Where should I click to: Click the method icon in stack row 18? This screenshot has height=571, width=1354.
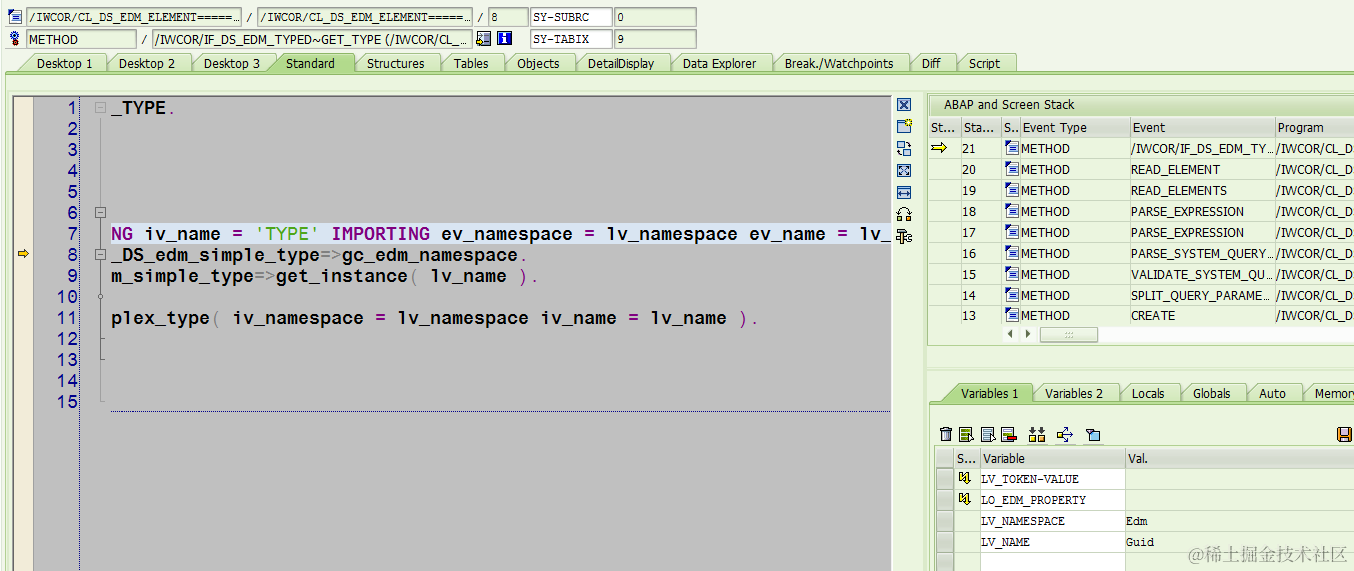pyautogui.click(x=1011, y=211)
